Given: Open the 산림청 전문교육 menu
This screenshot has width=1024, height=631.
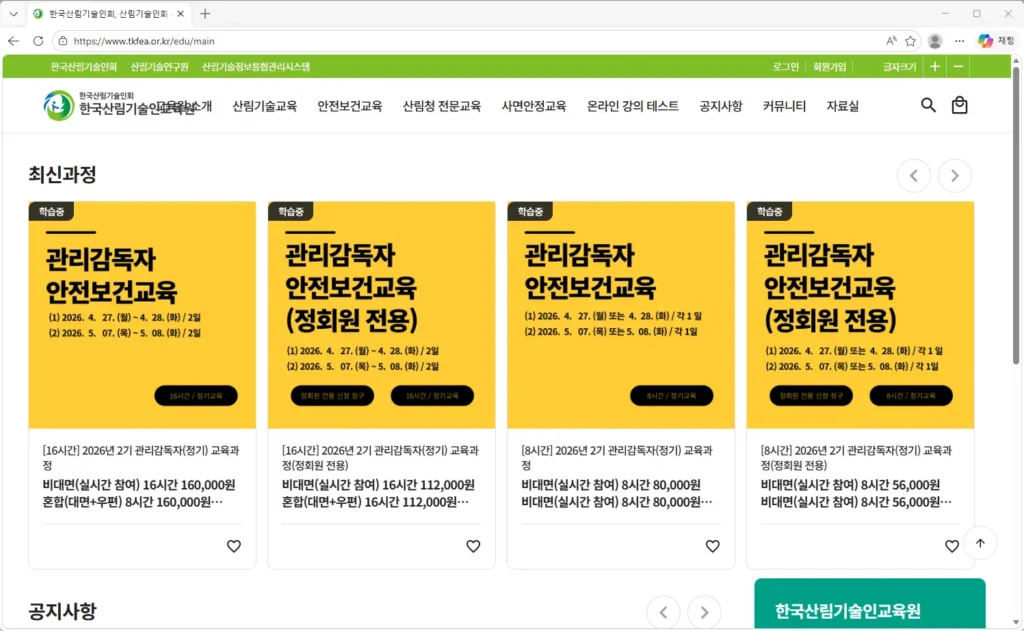Looking at the screenshot, I should pyautogui.click(x=441, y=106).
